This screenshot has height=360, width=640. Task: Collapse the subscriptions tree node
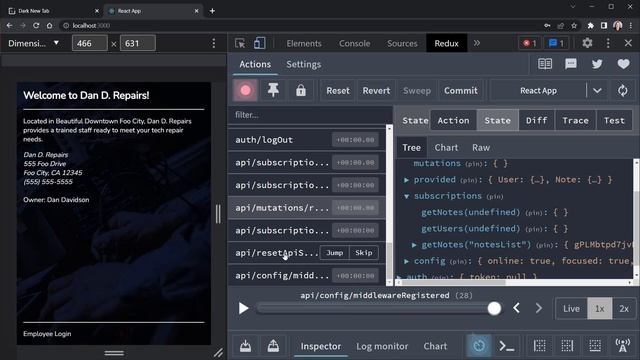407,196
